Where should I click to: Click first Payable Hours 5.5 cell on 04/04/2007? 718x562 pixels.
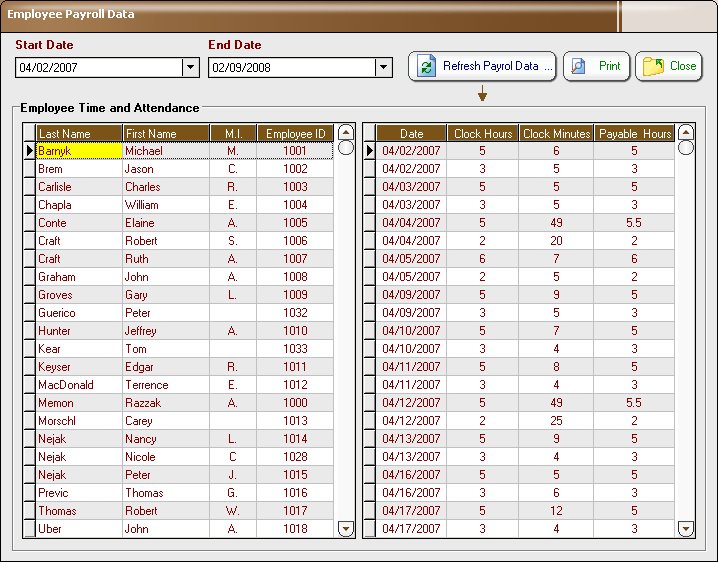coord(635,223)
